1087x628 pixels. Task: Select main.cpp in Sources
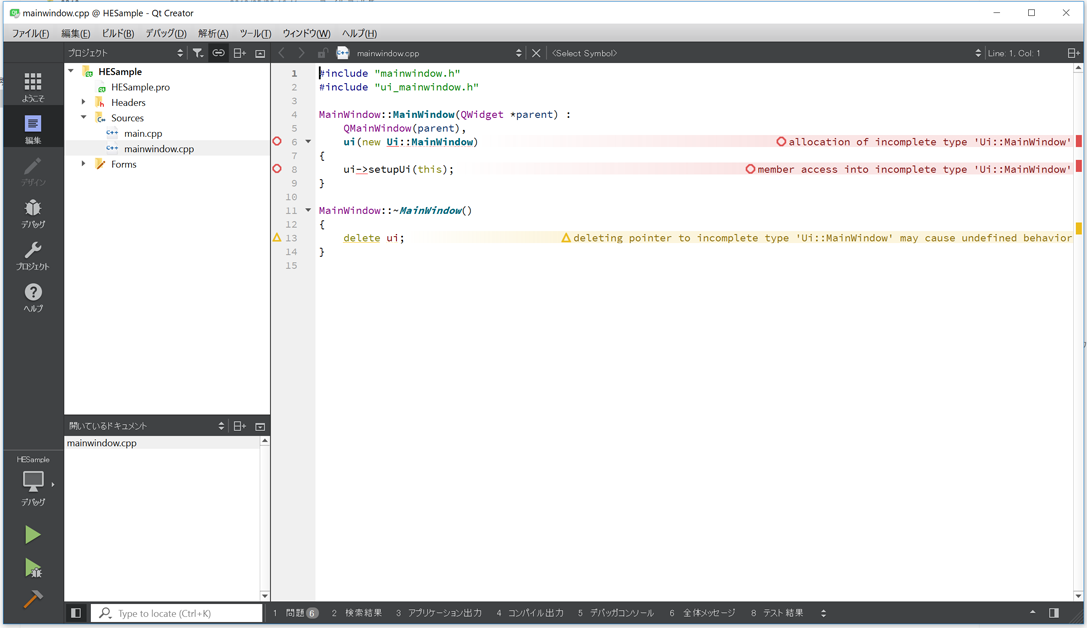point(143,133)
